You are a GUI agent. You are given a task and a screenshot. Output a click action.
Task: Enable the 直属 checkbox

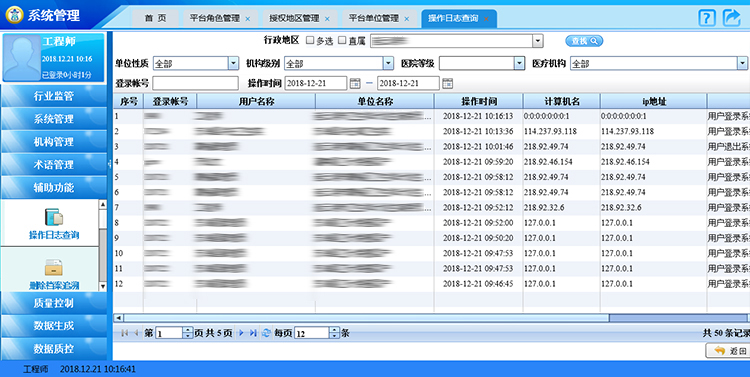342,40
